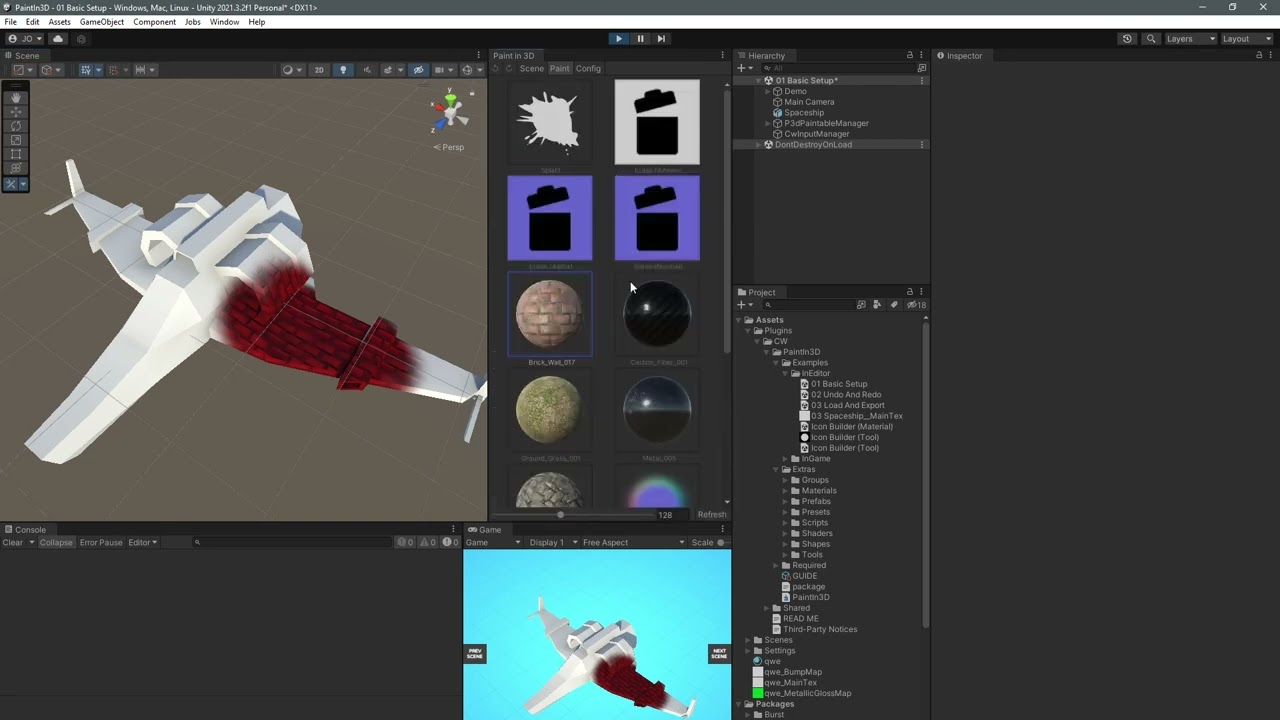Click the Hierarchy search field
This screenshot has width=1280, height=720.
pos(836,68)
